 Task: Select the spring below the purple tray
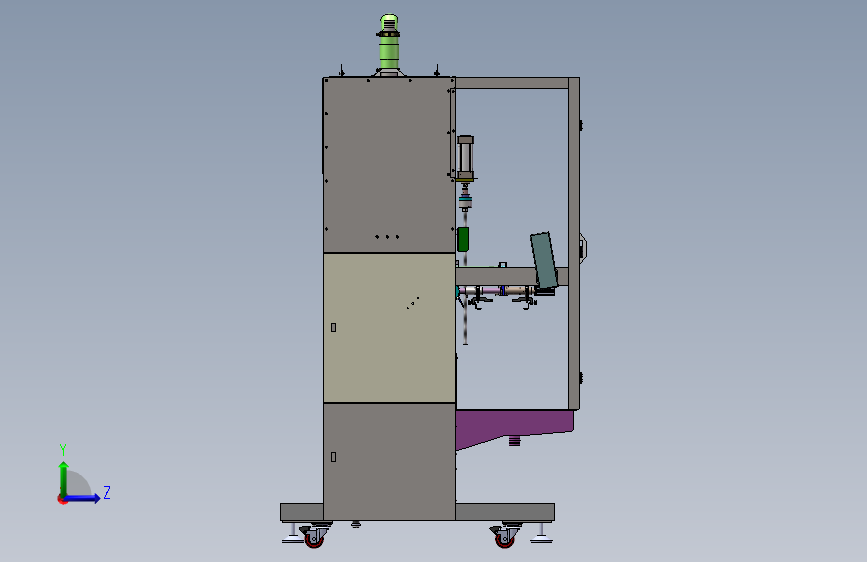click(x=514, y=440)
